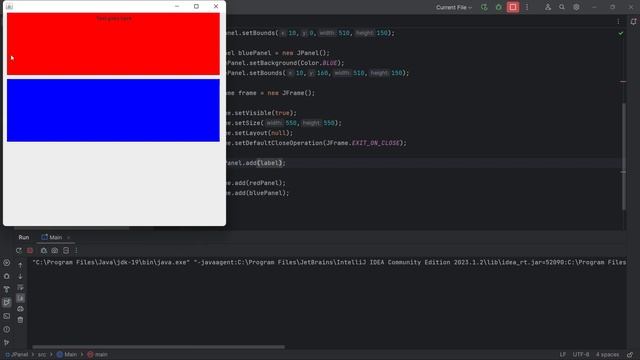Screen dimensions: 640x360
Task: Change the 4 spaces indent setting
Action: 607,355
